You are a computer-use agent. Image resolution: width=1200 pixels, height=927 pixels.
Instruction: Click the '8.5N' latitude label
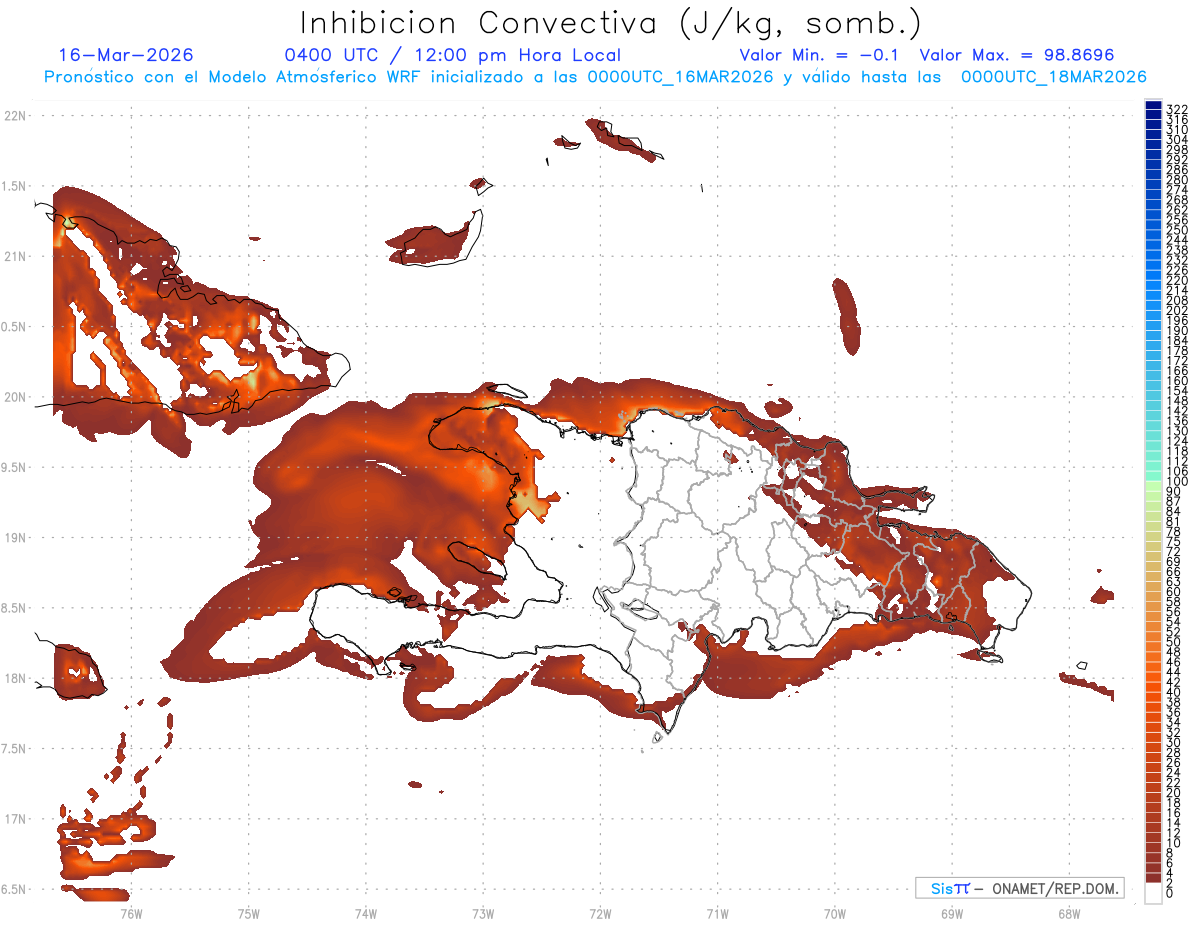(x=13, y=608)
